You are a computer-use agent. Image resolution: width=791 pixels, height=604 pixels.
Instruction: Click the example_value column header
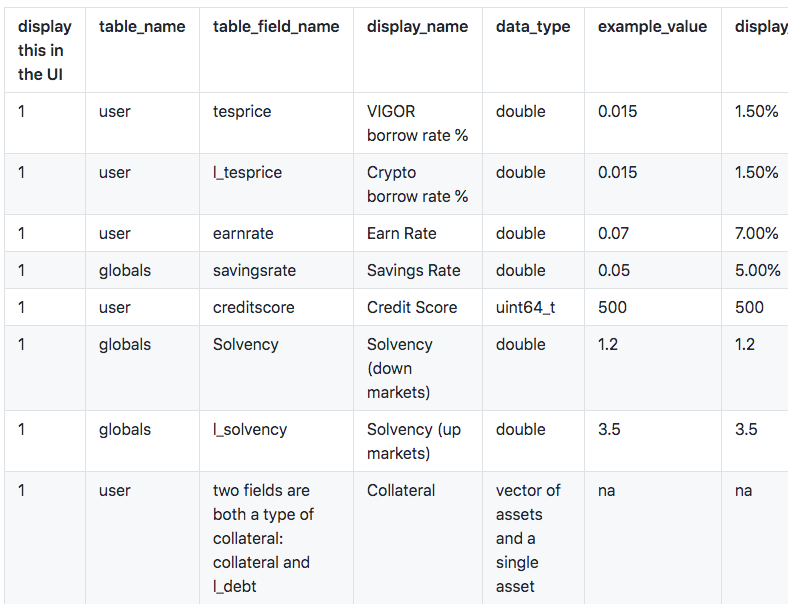[x=652, y=27]
